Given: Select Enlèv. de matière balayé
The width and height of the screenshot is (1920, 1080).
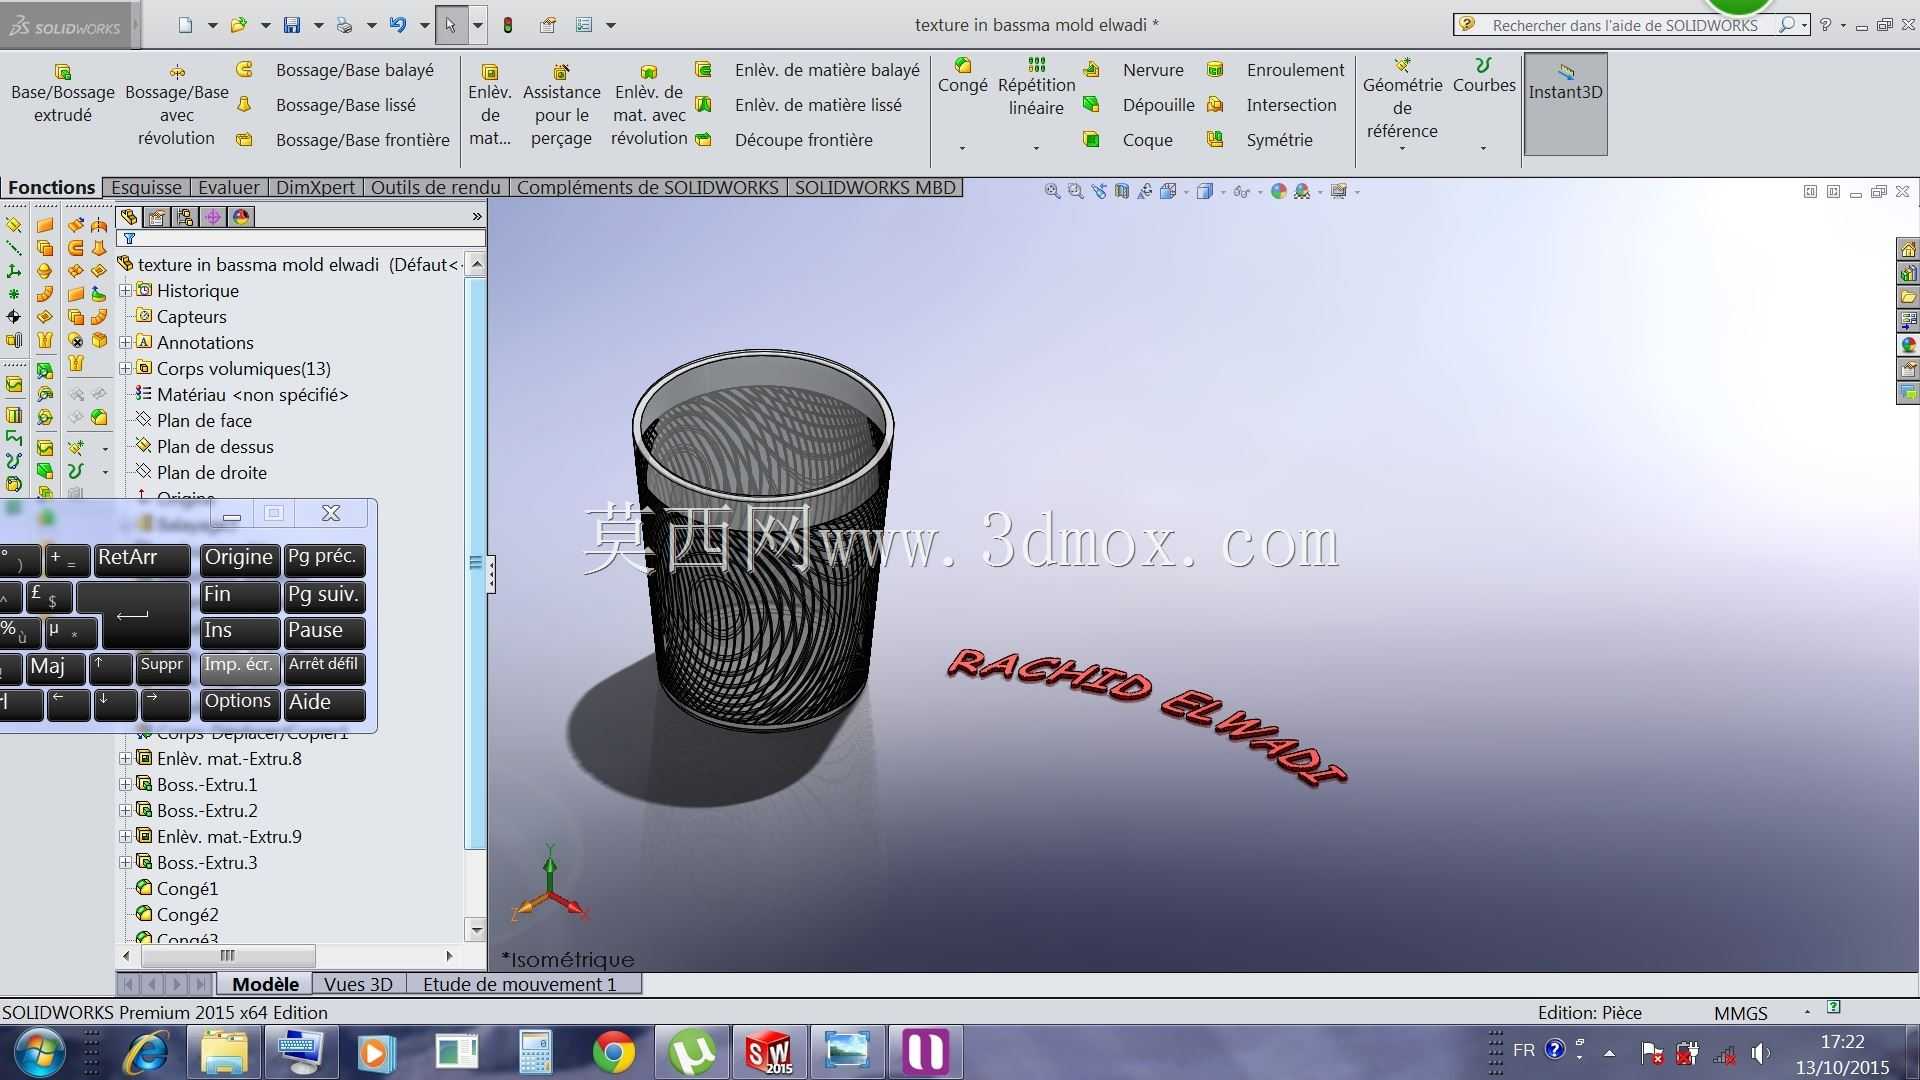Looking at the screenshot, I should pyautogui.click(x=808, y=70).
